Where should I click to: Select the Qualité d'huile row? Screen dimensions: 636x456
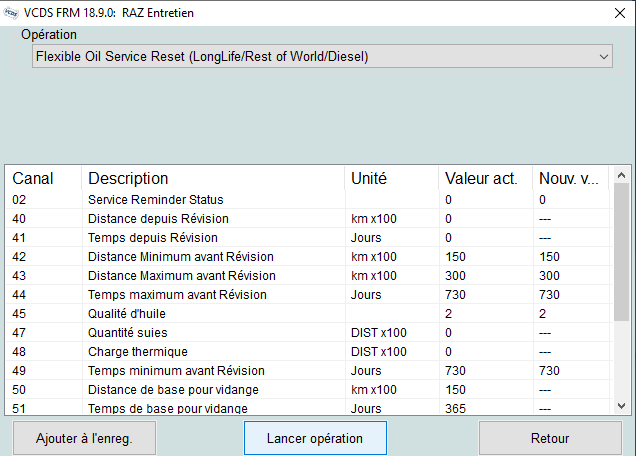(307, 314)
